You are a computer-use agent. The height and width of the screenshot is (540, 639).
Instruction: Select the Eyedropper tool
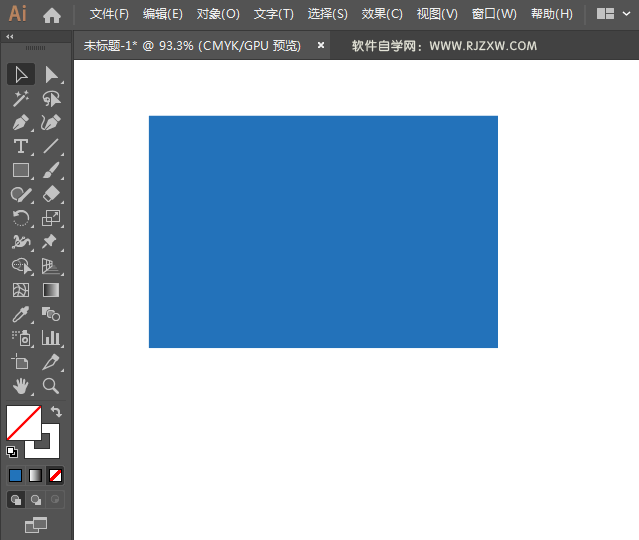[21, 314]
